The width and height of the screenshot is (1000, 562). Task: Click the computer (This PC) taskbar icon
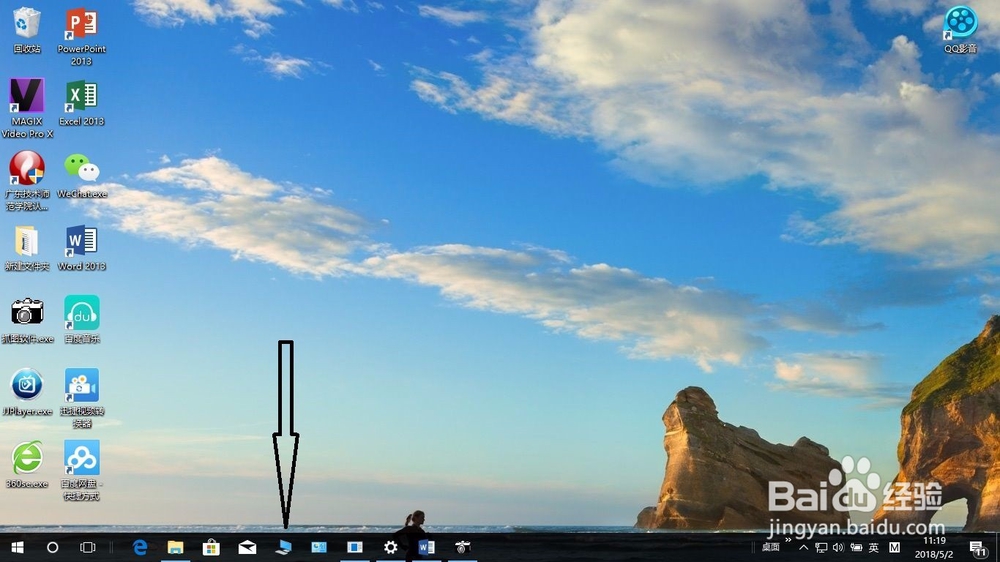pyautogui.click(x=283, y=547)
